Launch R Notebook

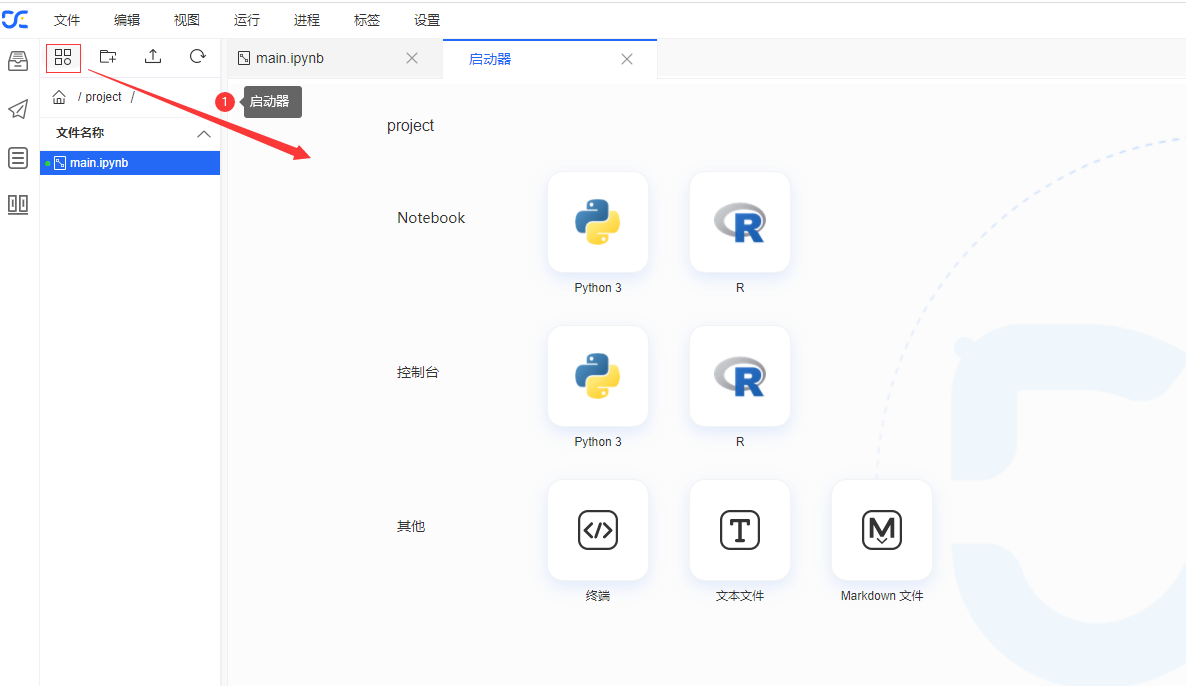click(x=740, y=222)
